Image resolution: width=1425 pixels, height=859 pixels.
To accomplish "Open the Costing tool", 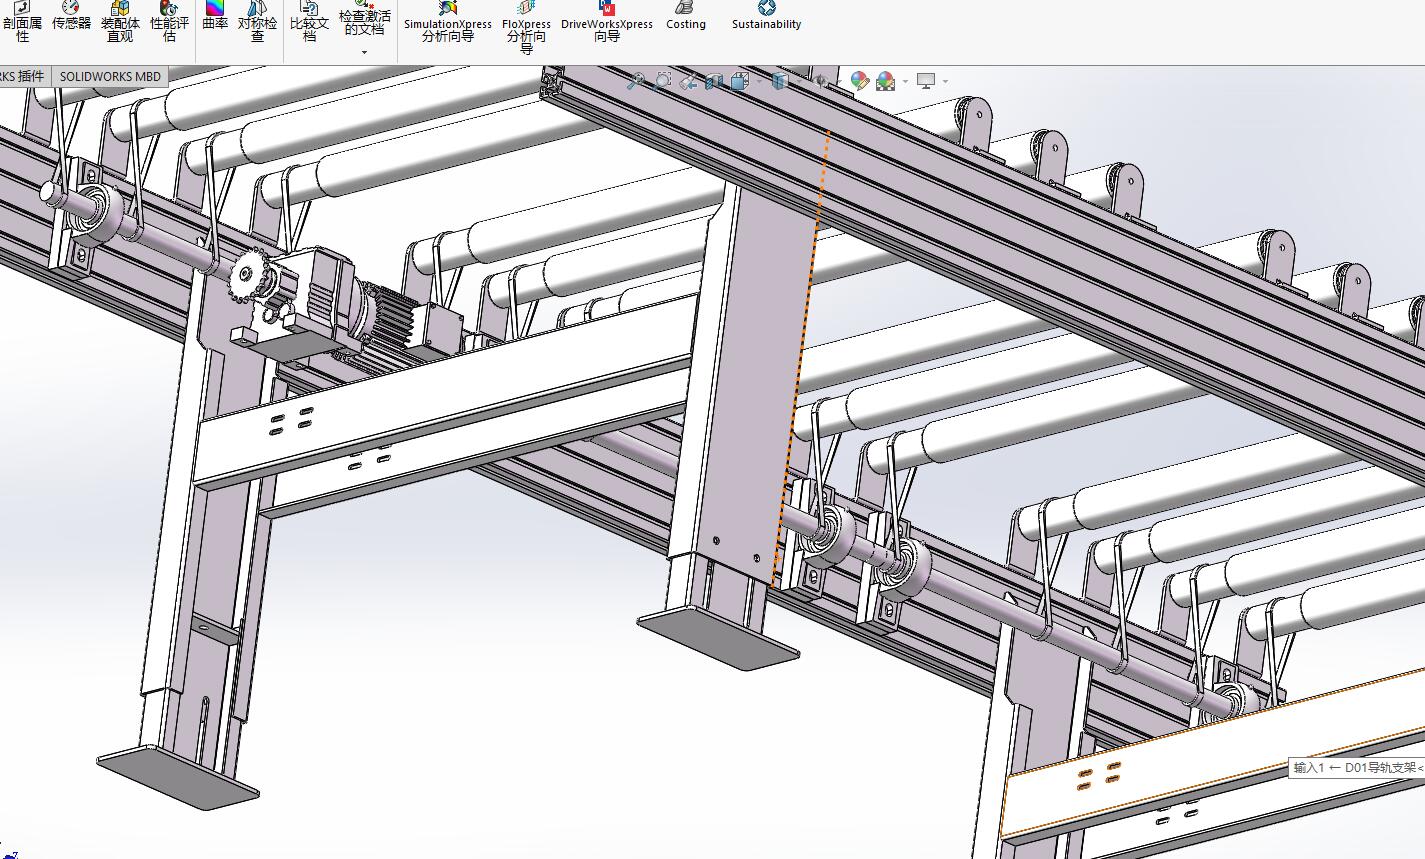I will pyautogui.click(x=685, y=16).
